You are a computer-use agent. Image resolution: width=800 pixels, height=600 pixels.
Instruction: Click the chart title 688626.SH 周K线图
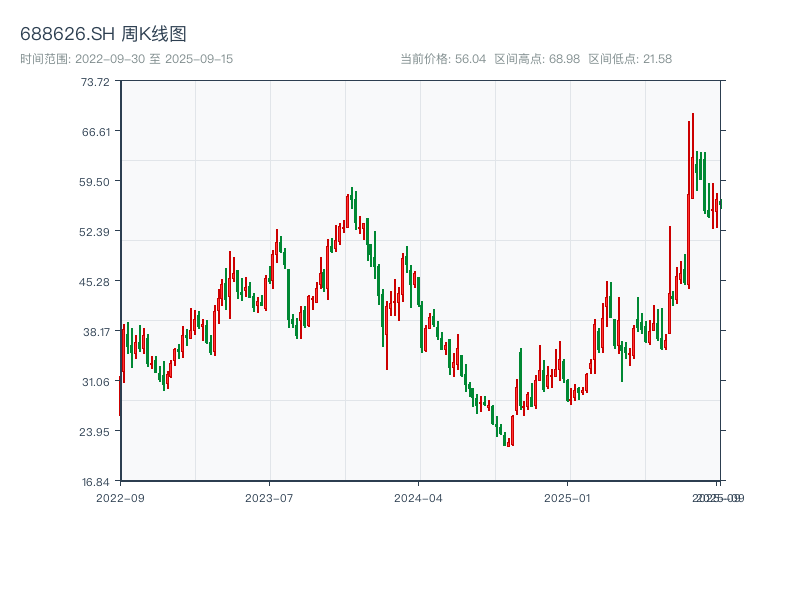[x=103, y=34]
